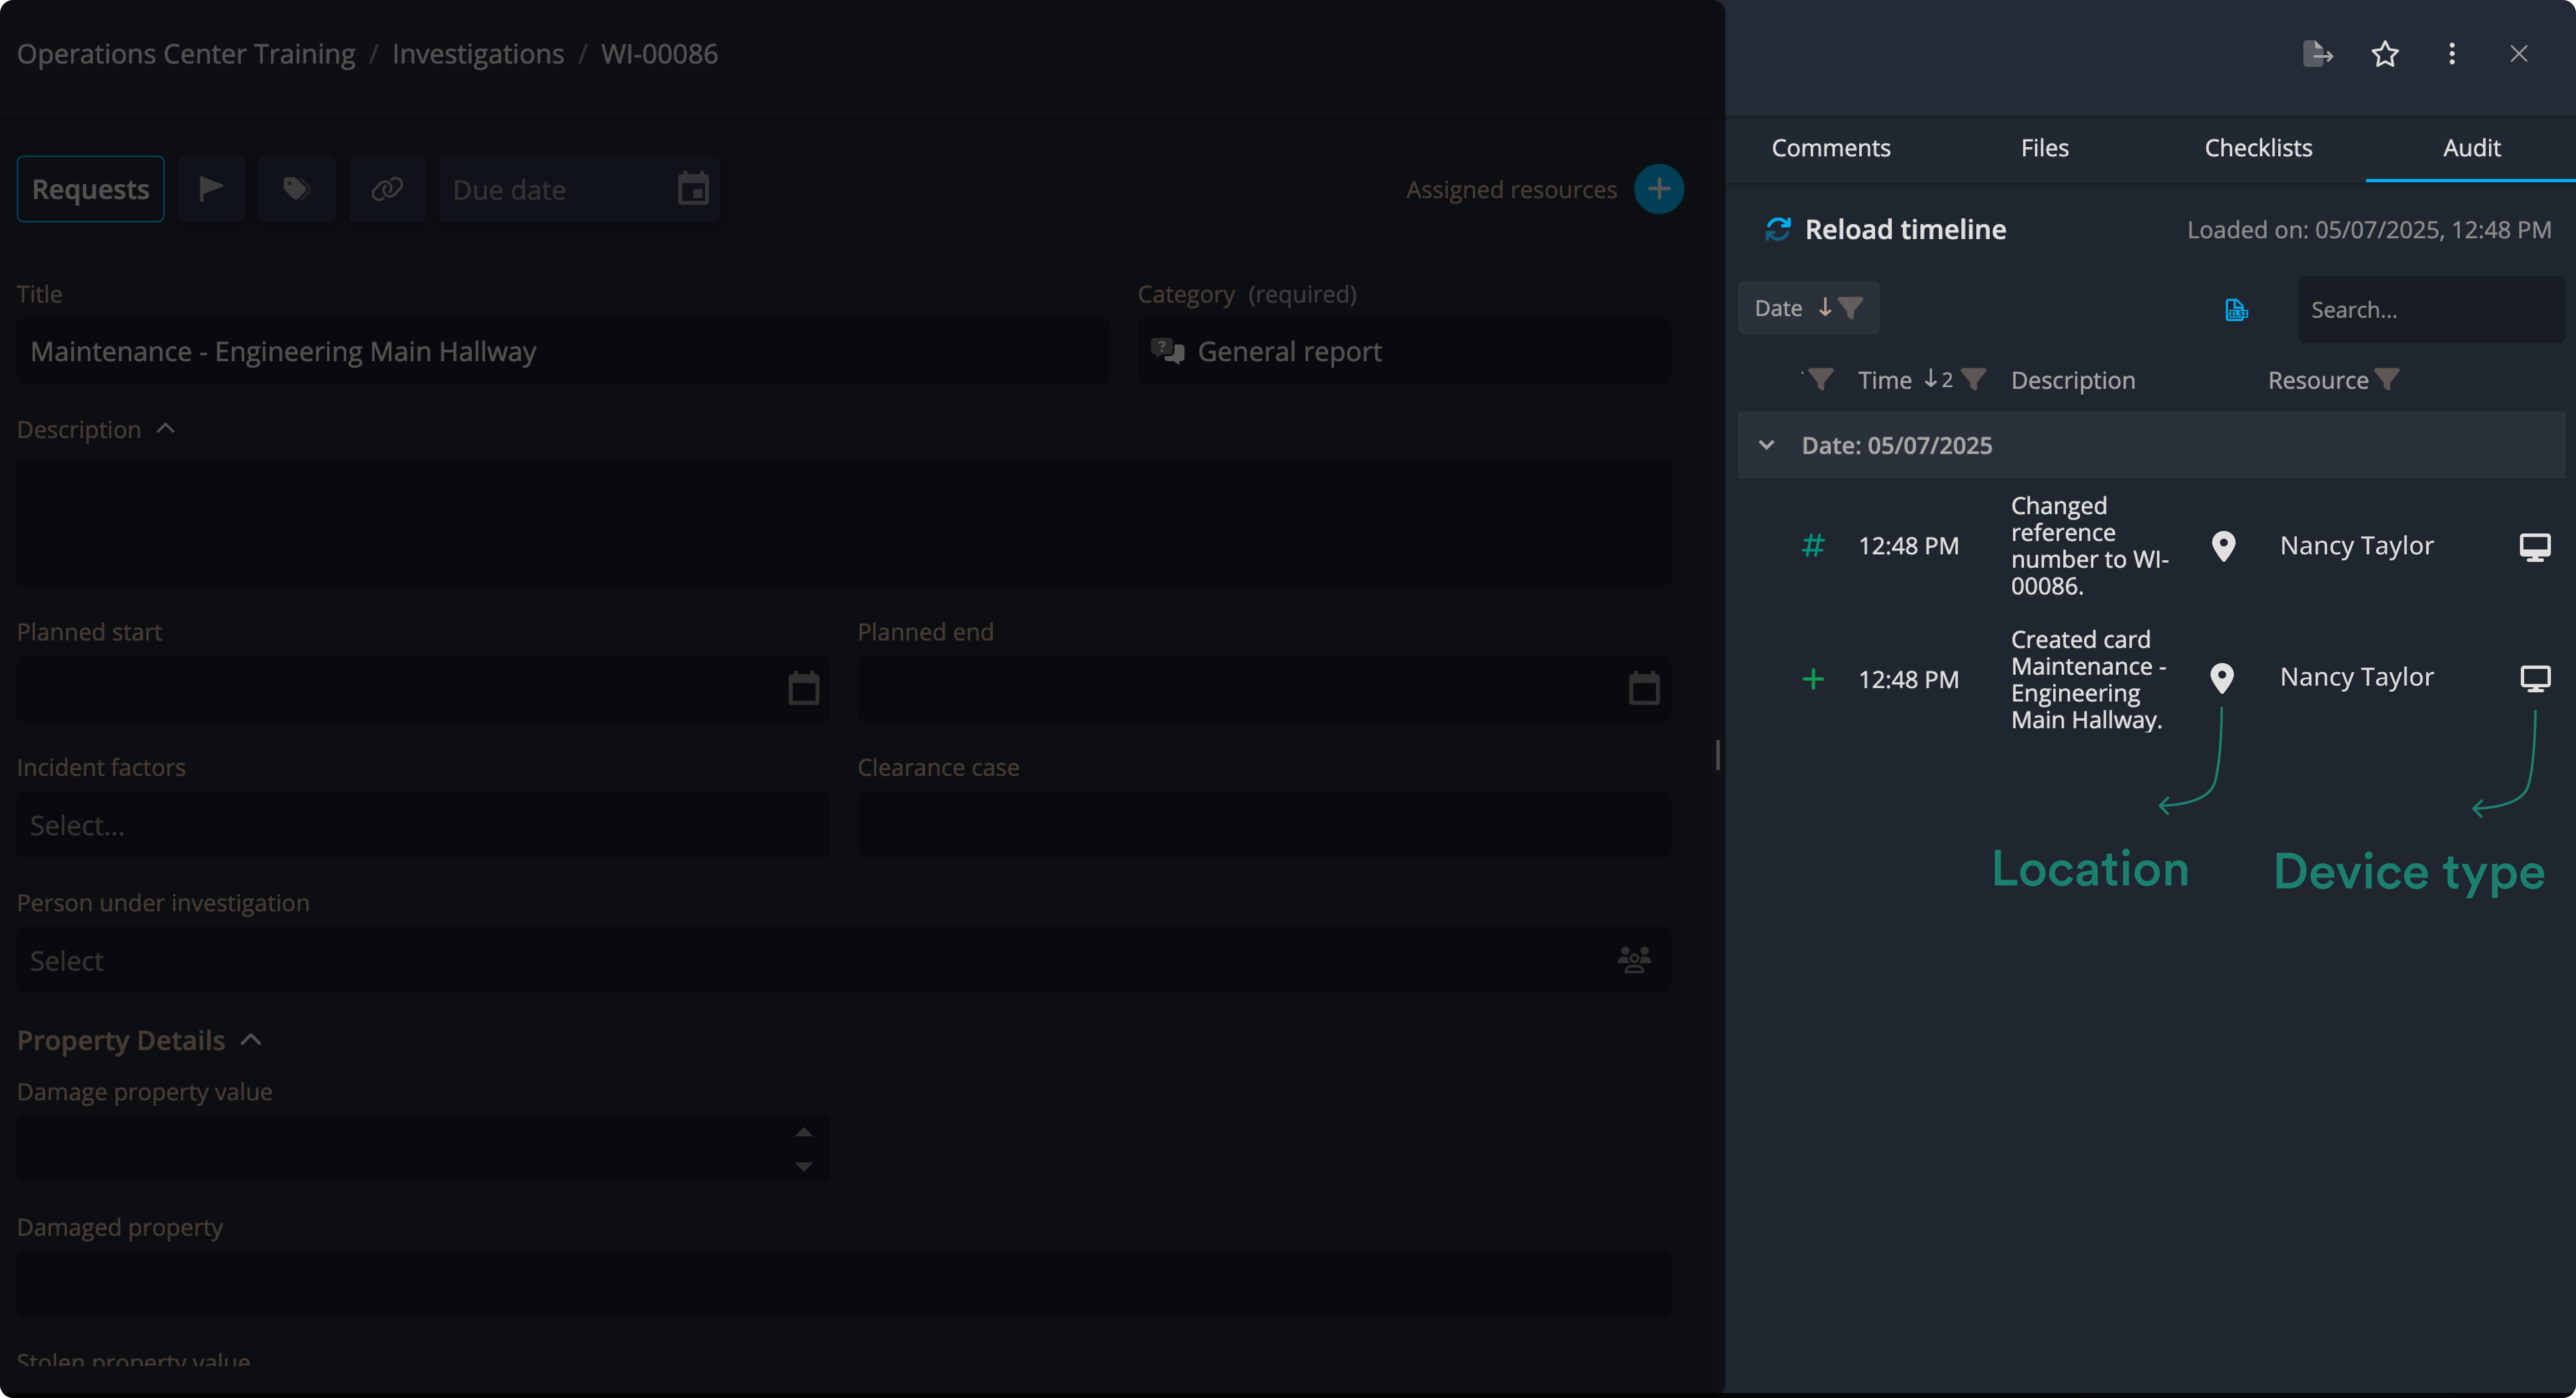Click the Description text area
The image size is (2576, 1398).
[x=843, y=524]
